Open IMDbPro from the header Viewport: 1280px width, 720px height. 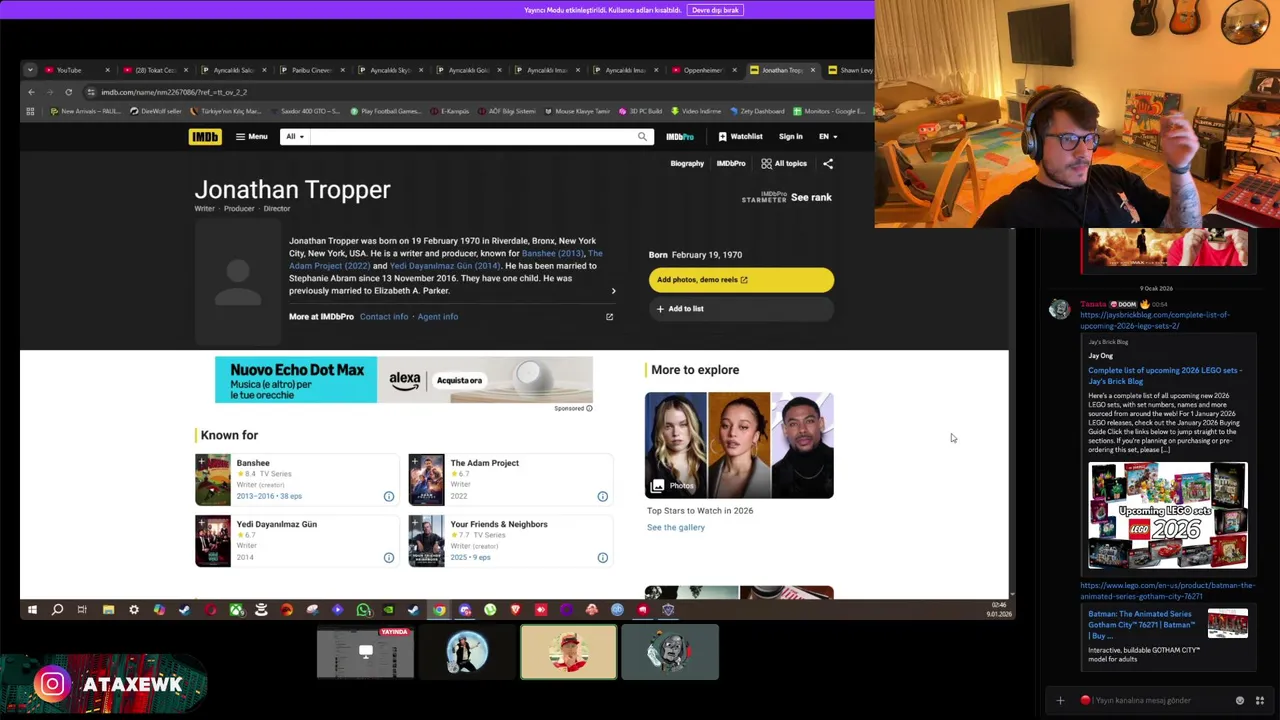(680, 136)
